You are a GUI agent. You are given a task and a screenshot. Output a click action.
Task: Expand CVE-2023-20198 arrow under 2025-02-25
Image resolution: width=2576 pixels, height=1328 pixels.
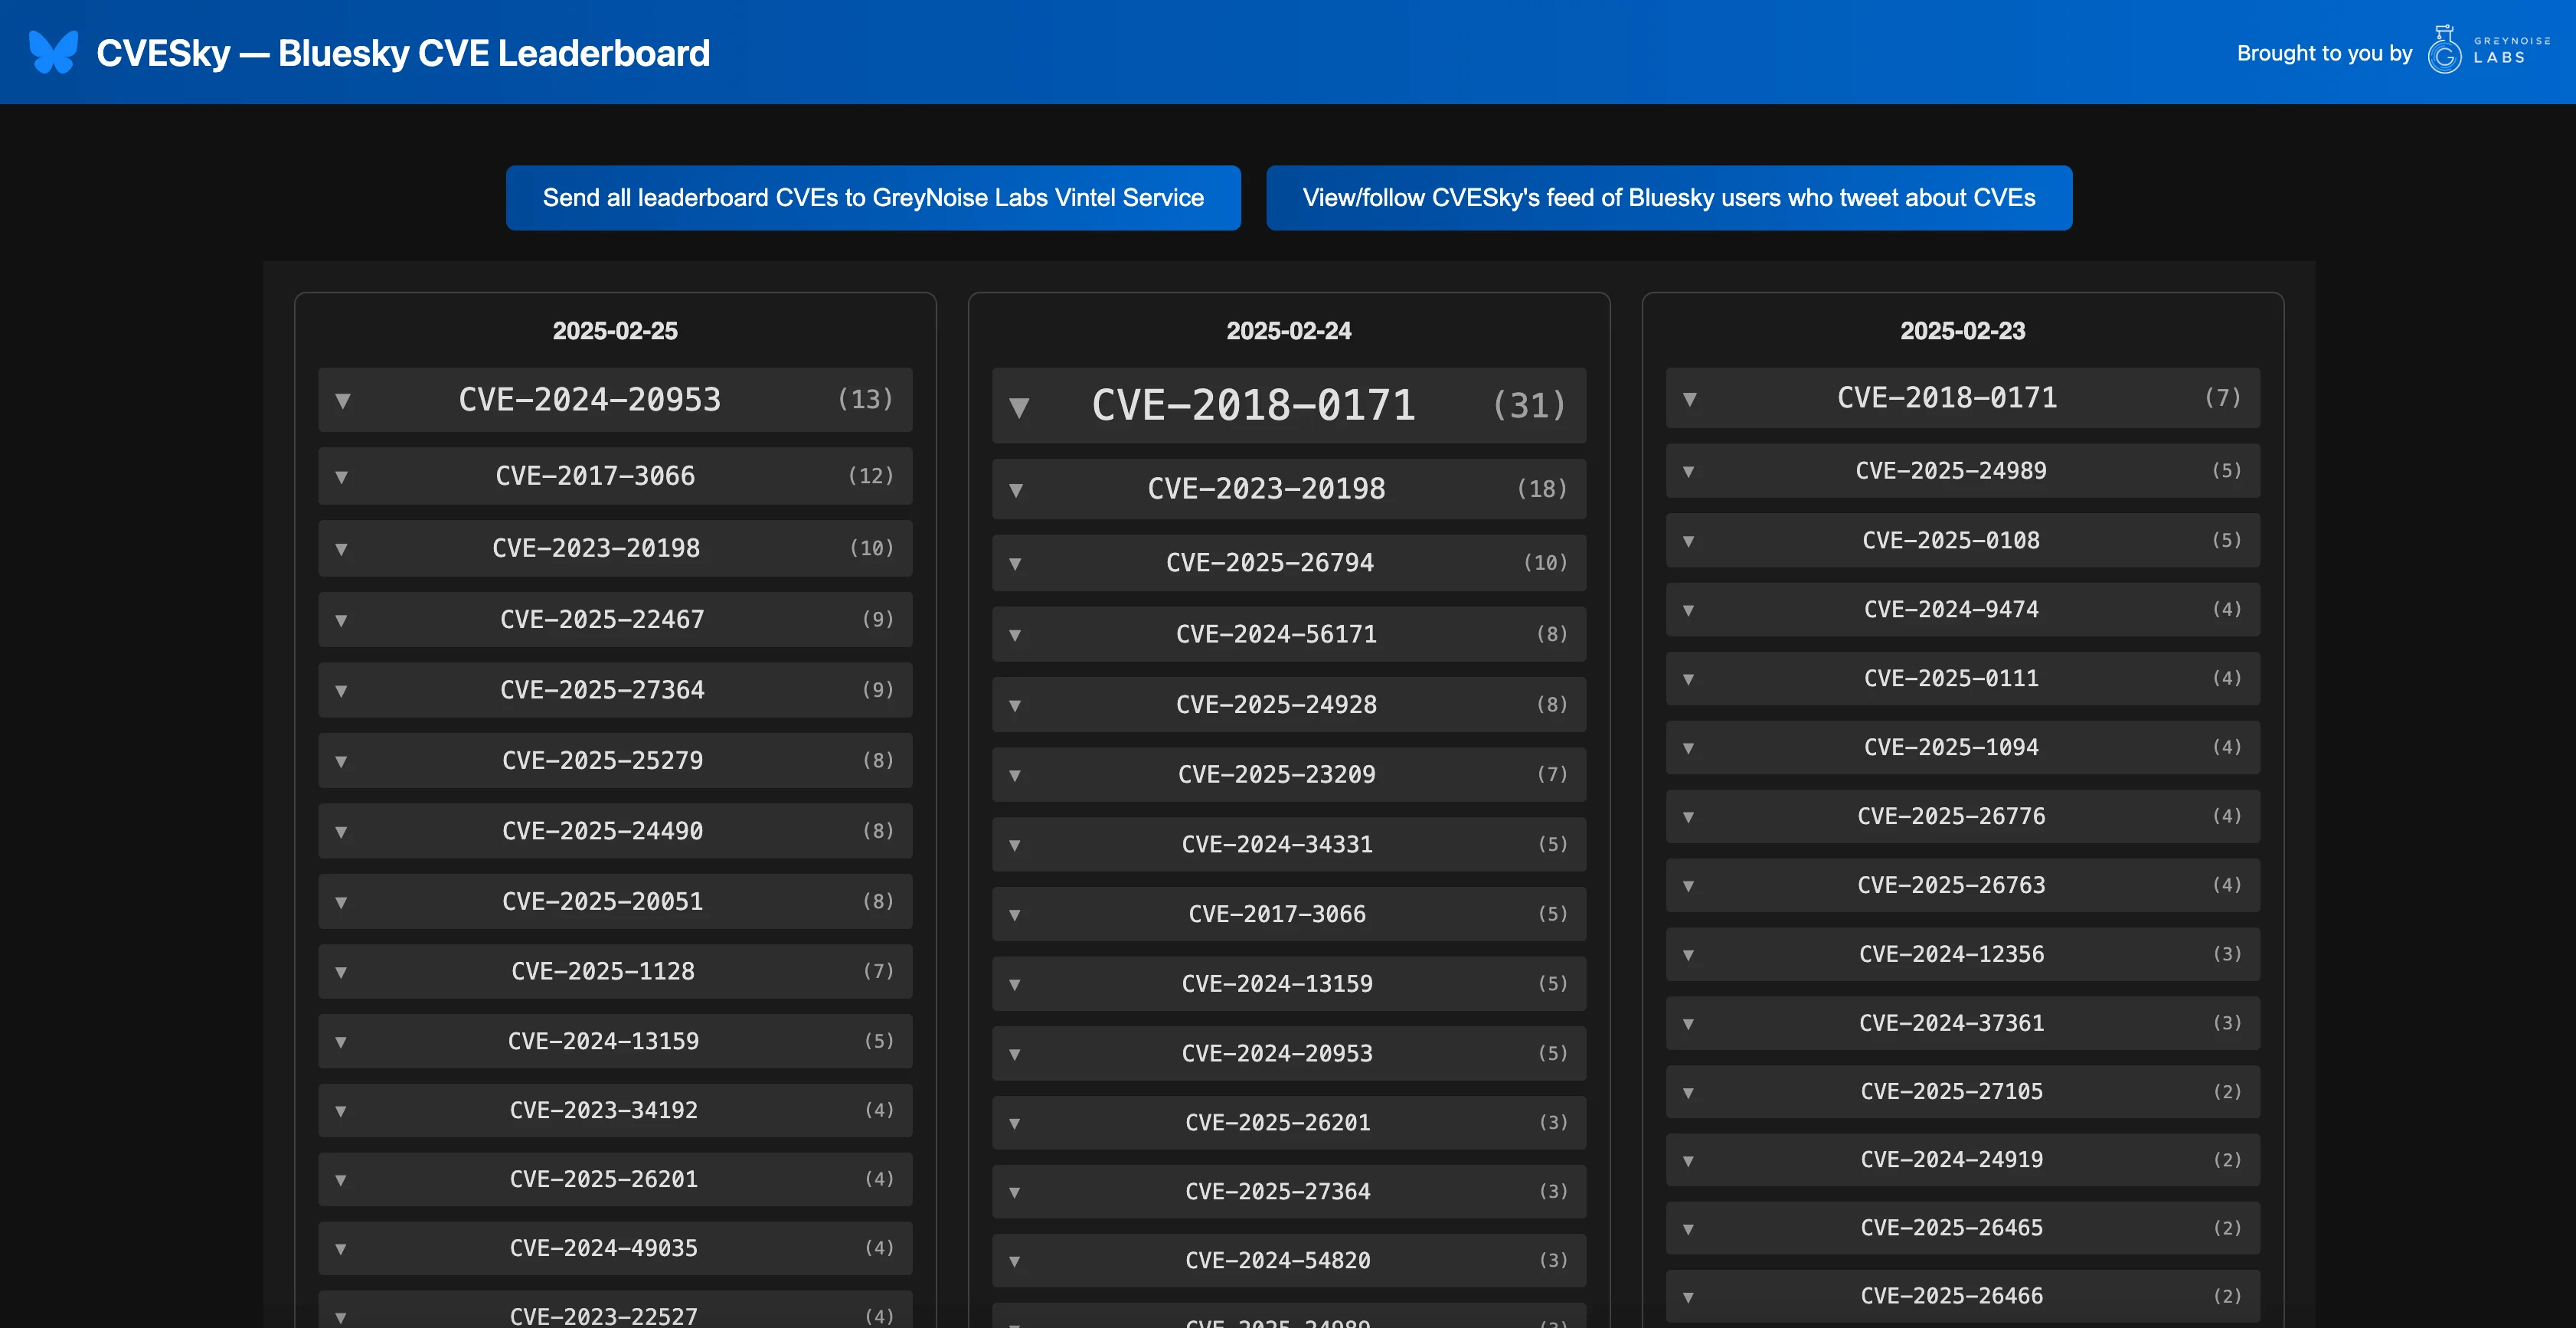click(342, 549)
